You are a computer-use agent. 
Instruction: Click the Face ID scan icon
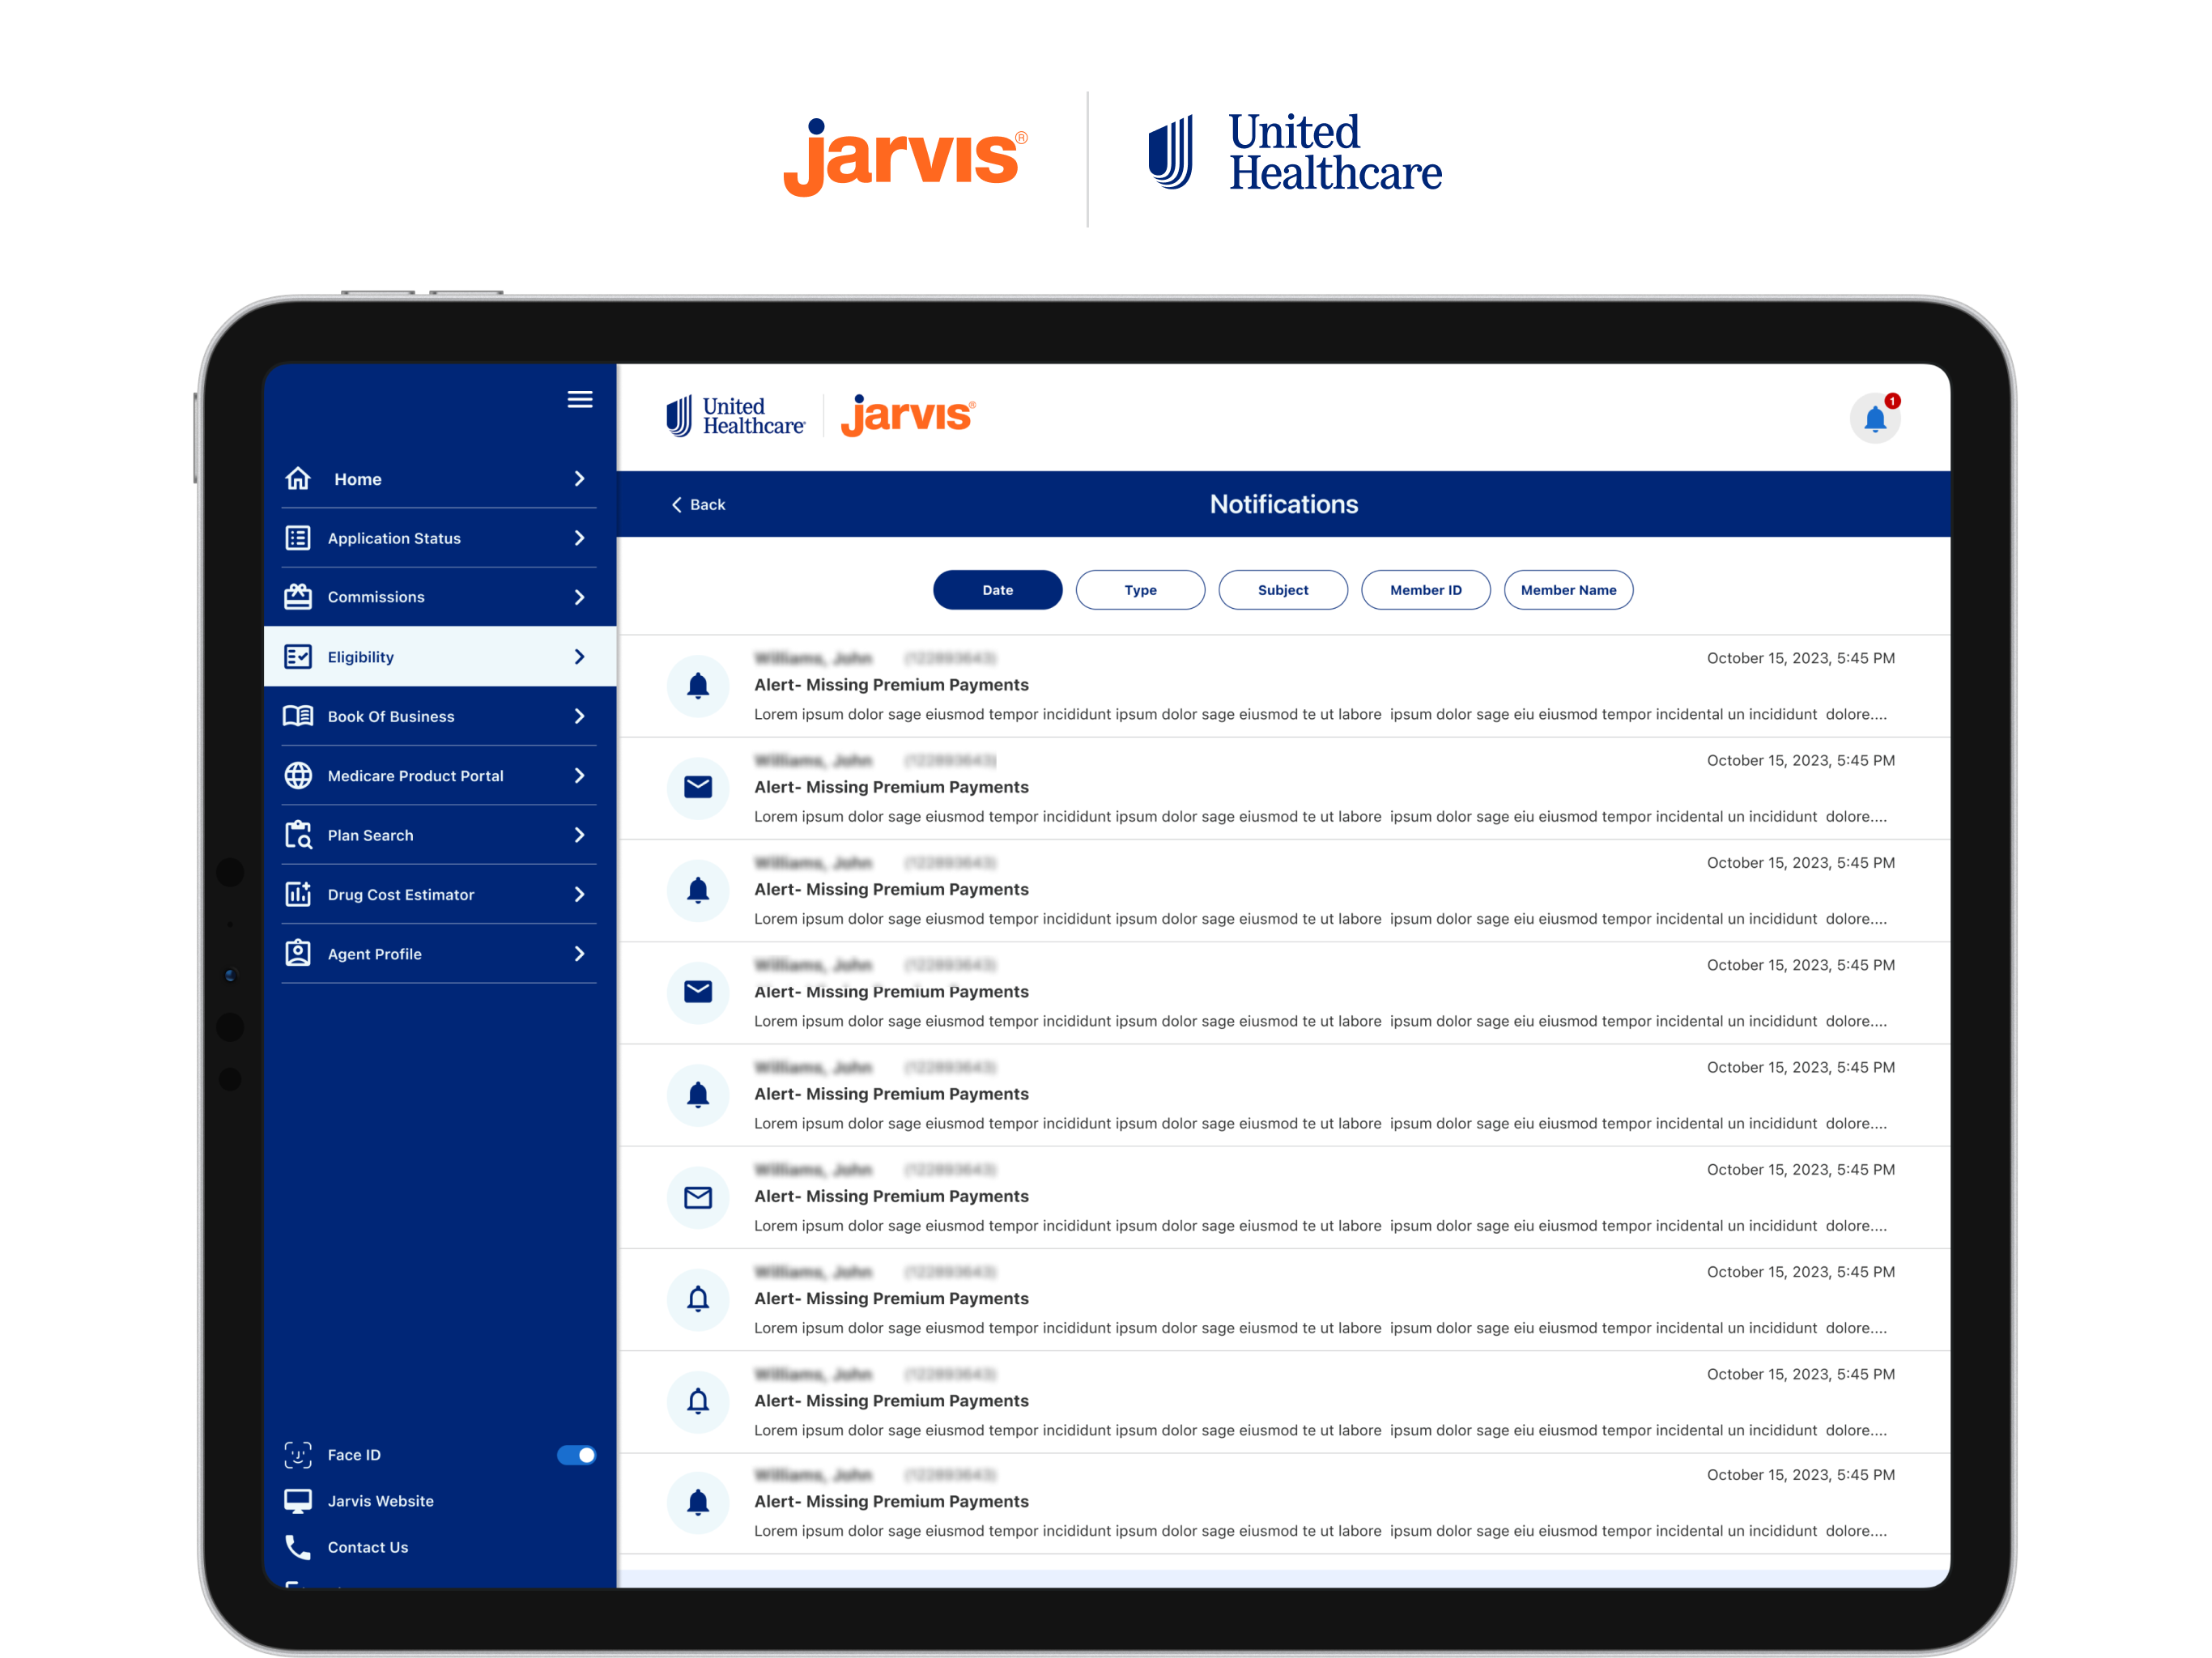[298, 1455]
